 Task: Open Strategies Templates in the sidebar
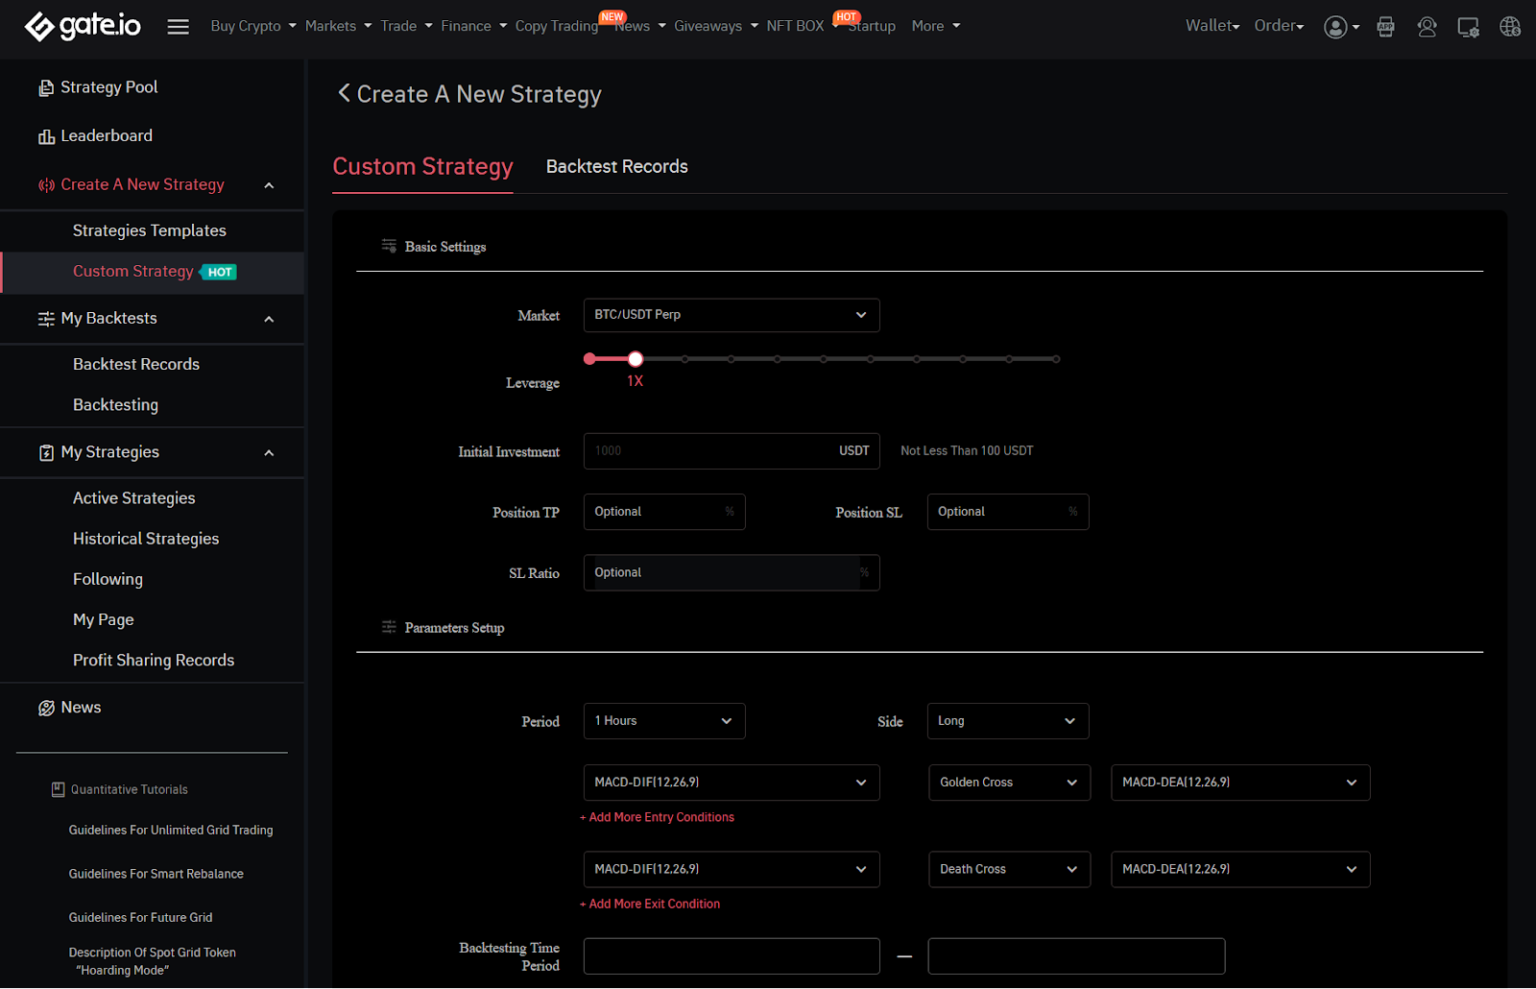tap(149, 230)
